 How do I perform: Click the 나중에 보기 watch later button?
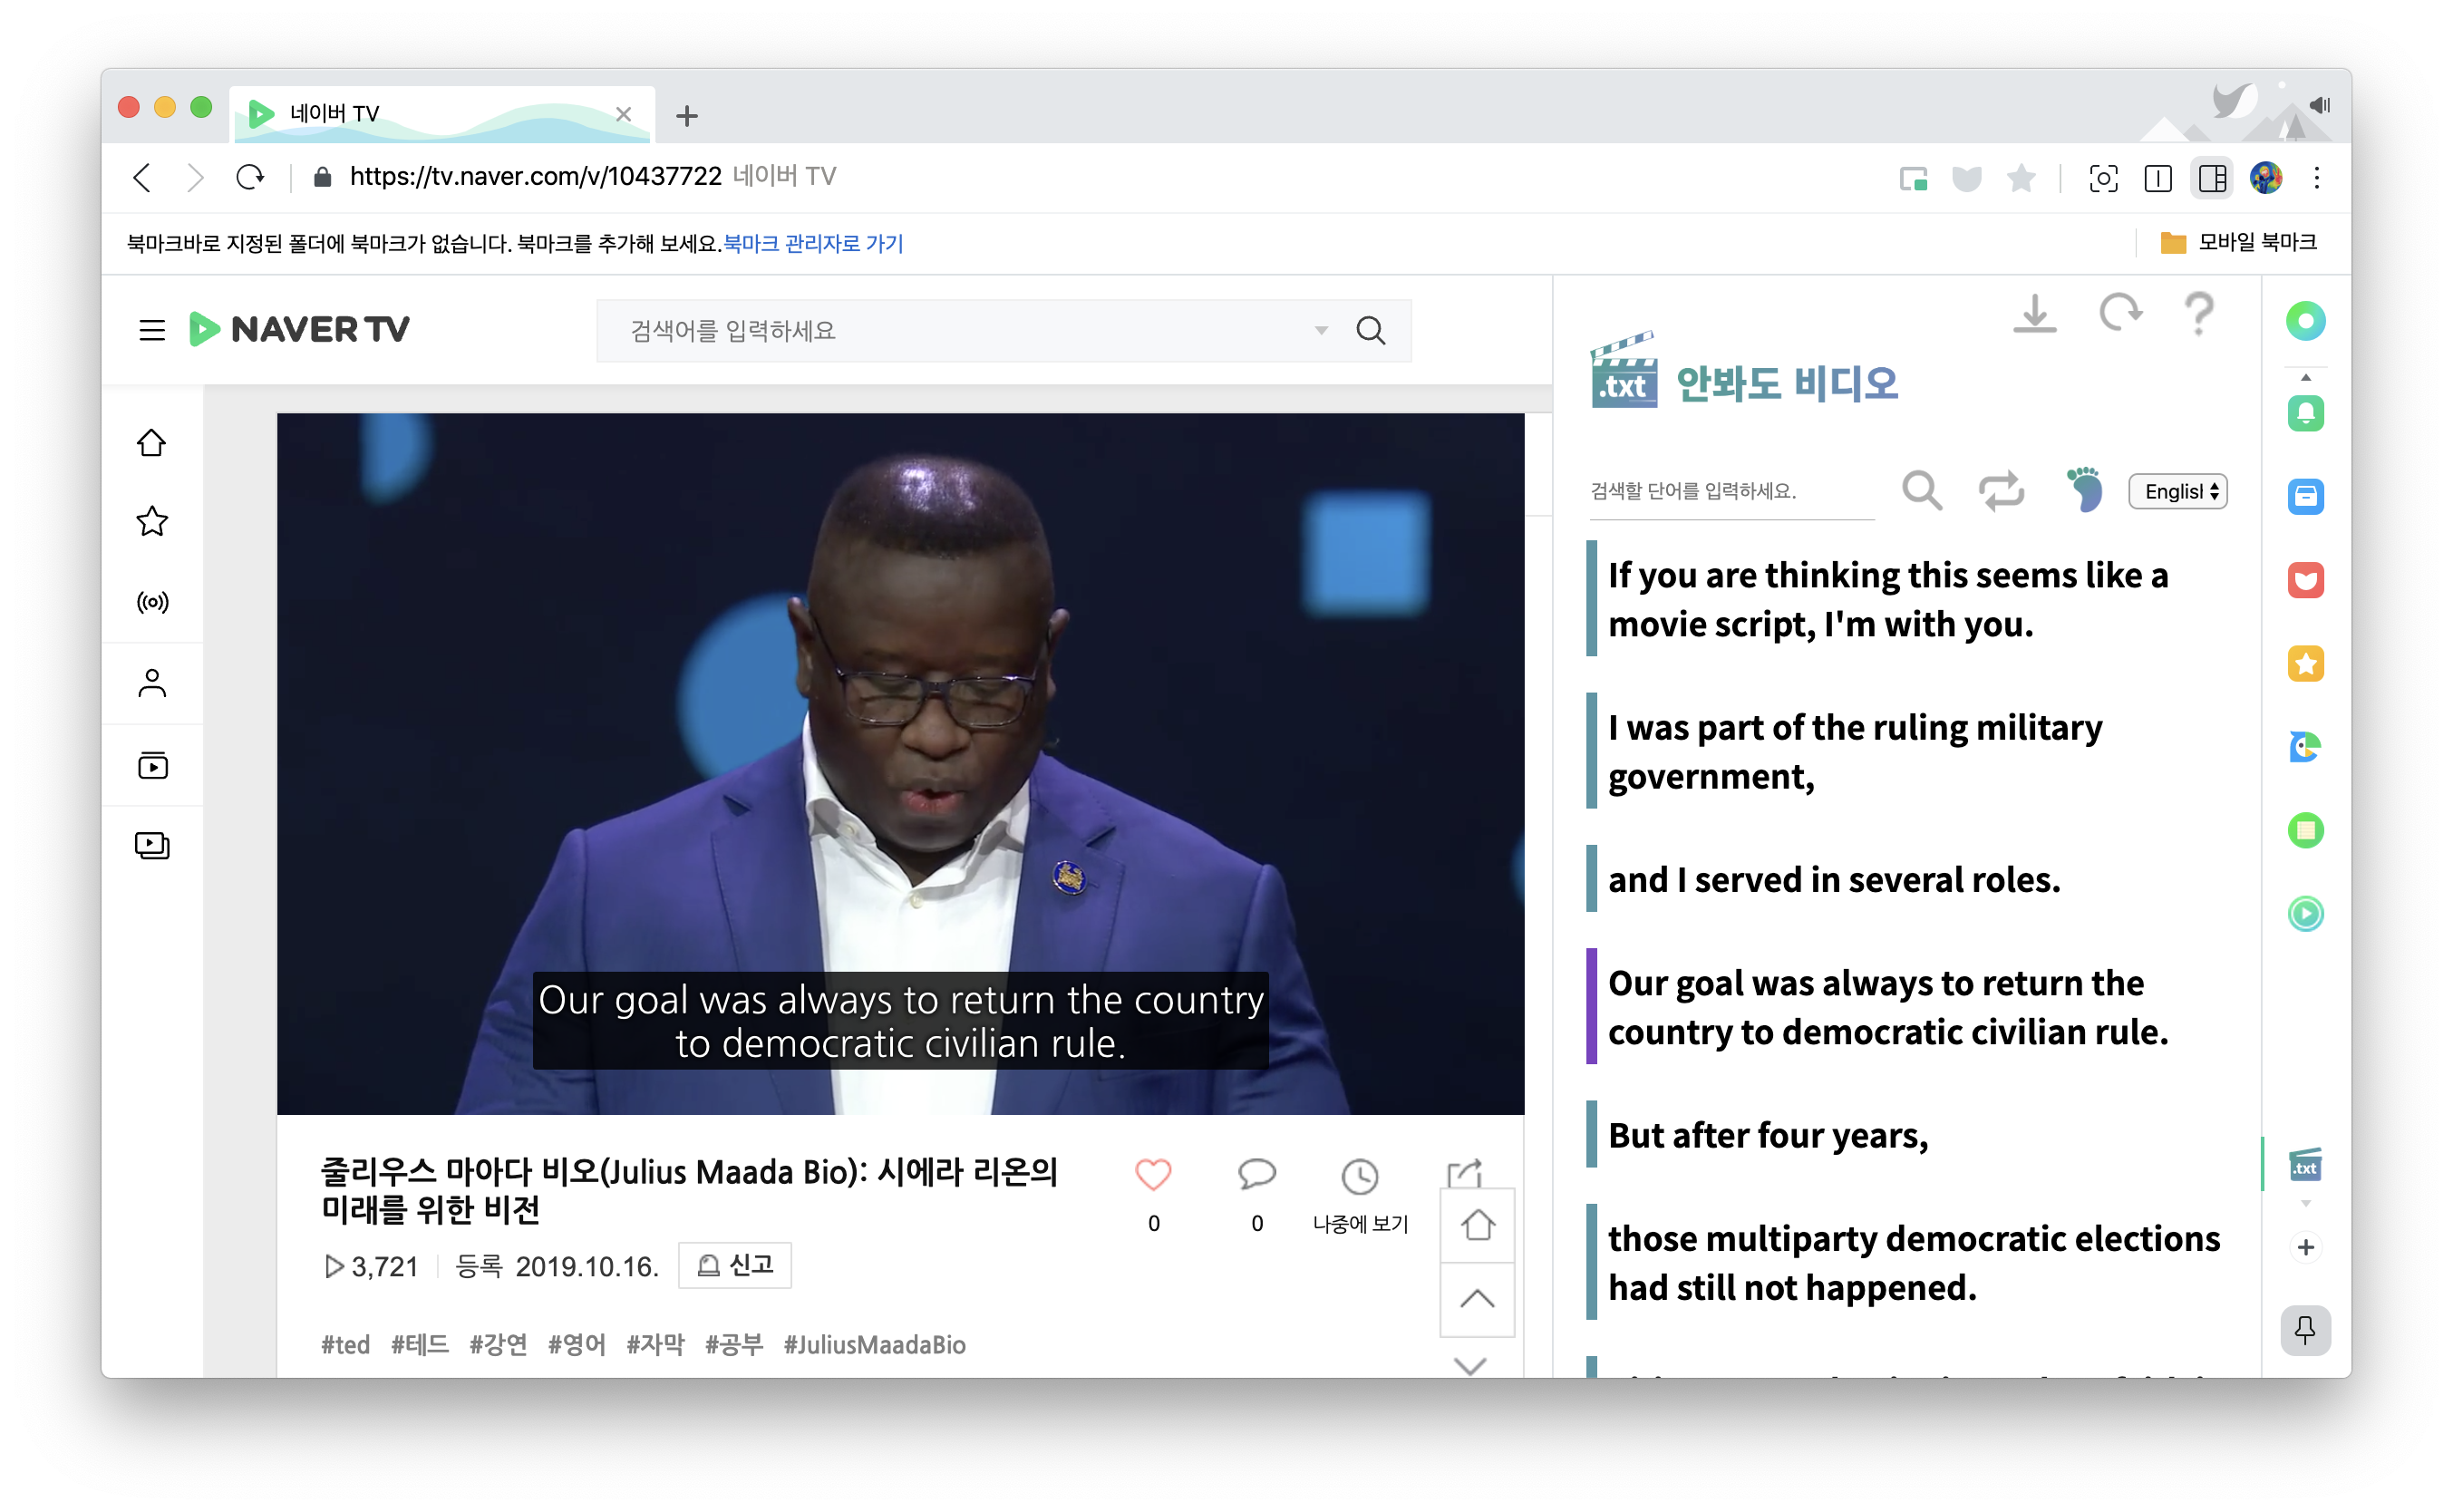point(1360,1194)
